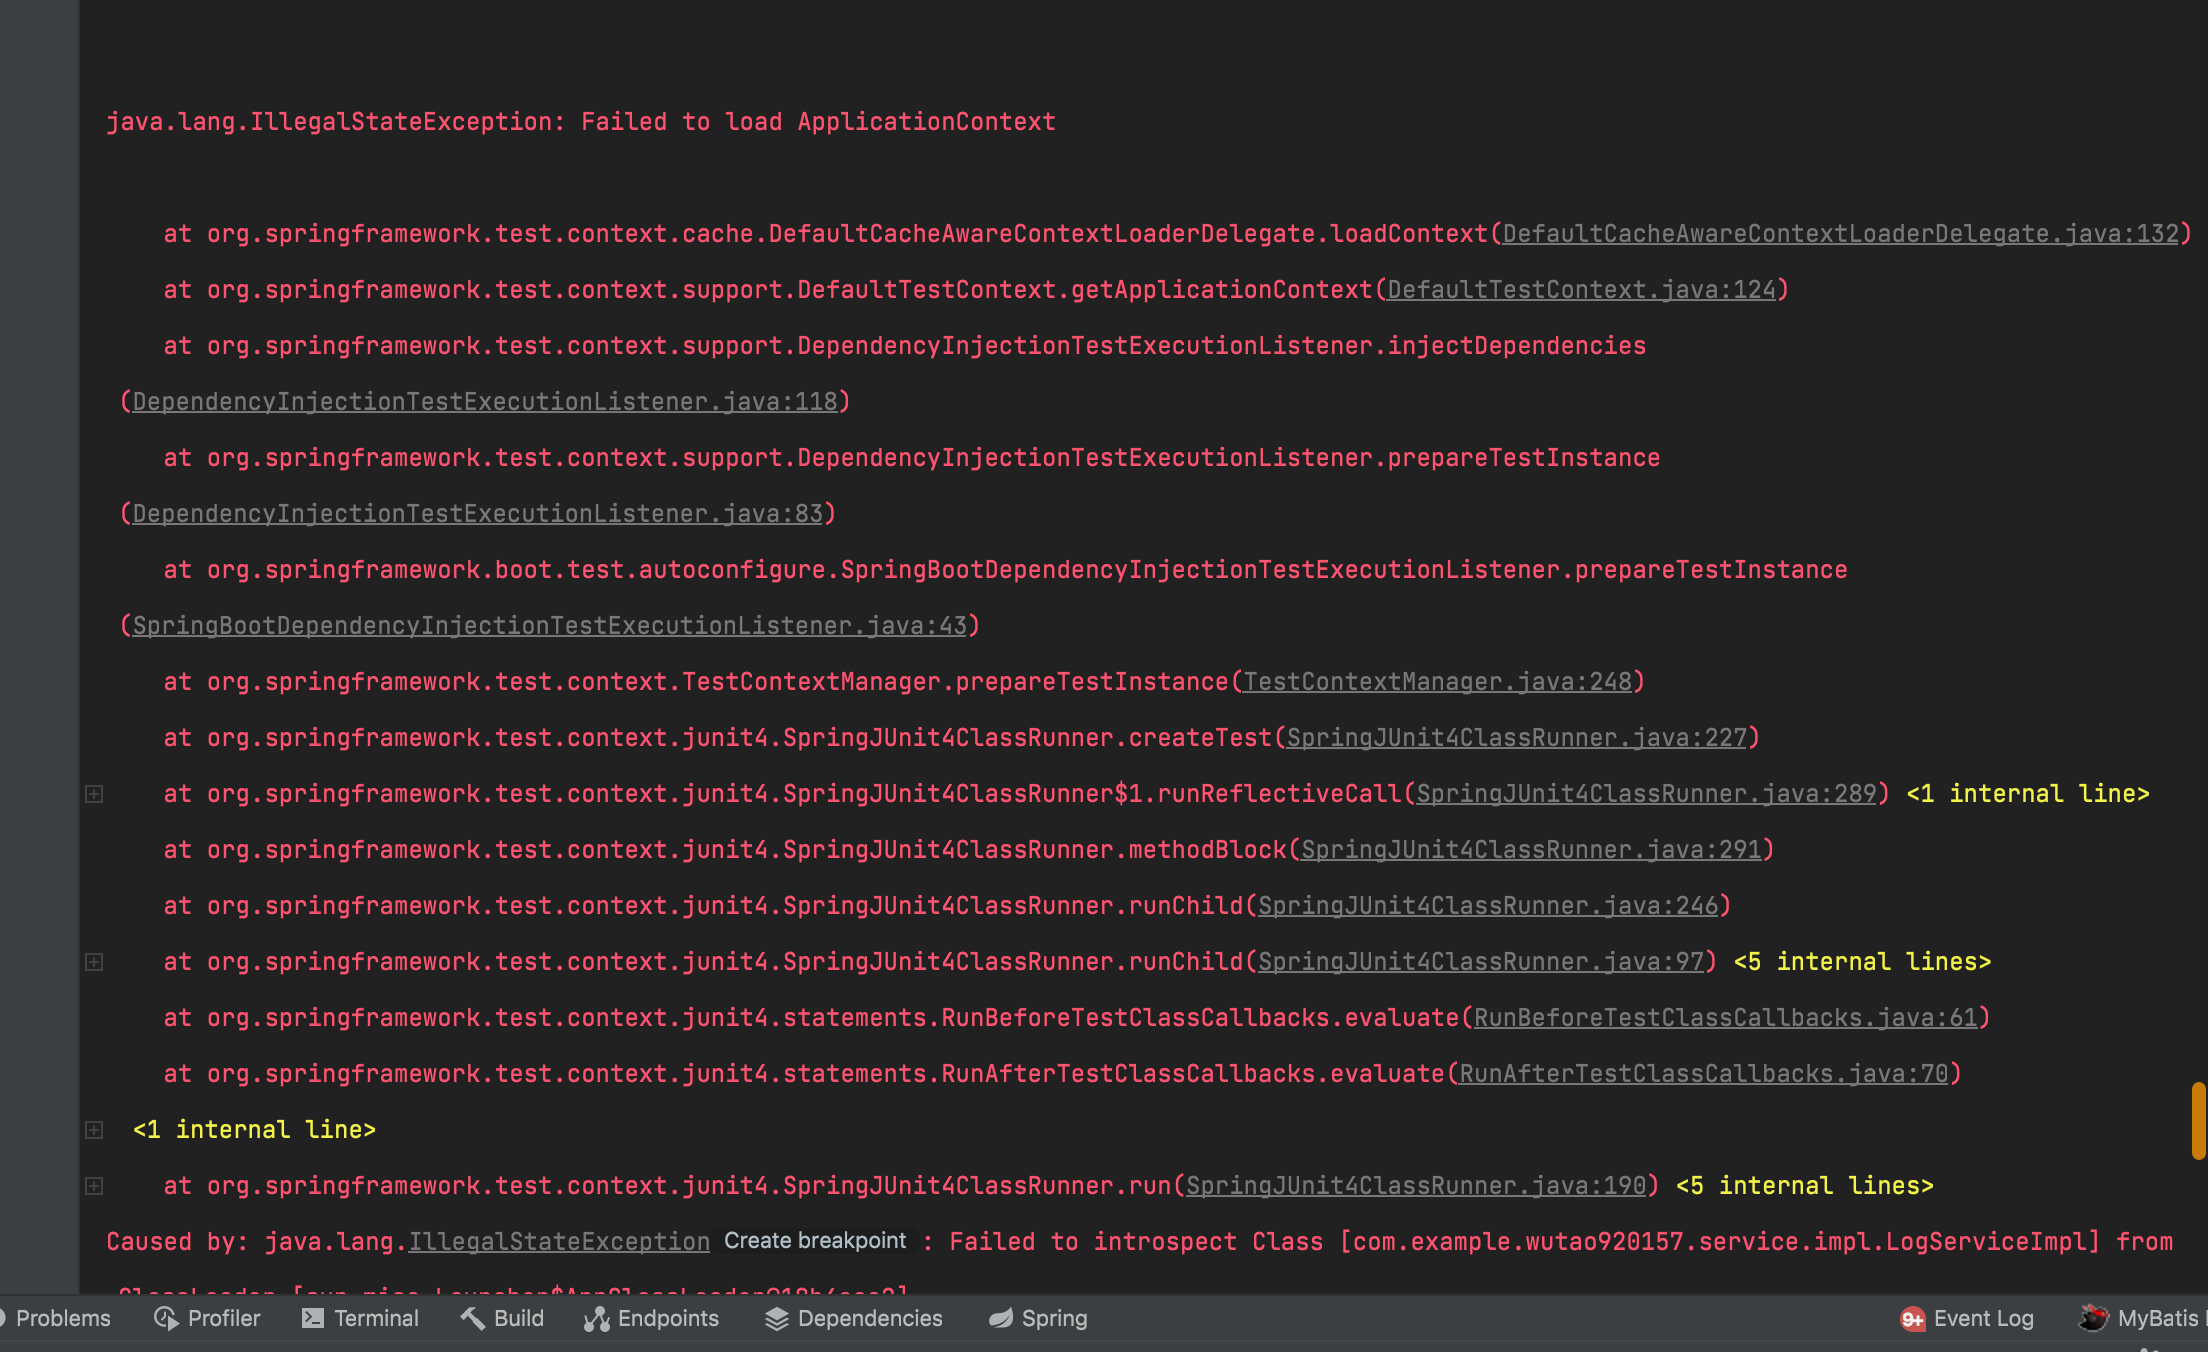
Task: Toggle the first expand toggle at left margin
Action: [95, 794]
